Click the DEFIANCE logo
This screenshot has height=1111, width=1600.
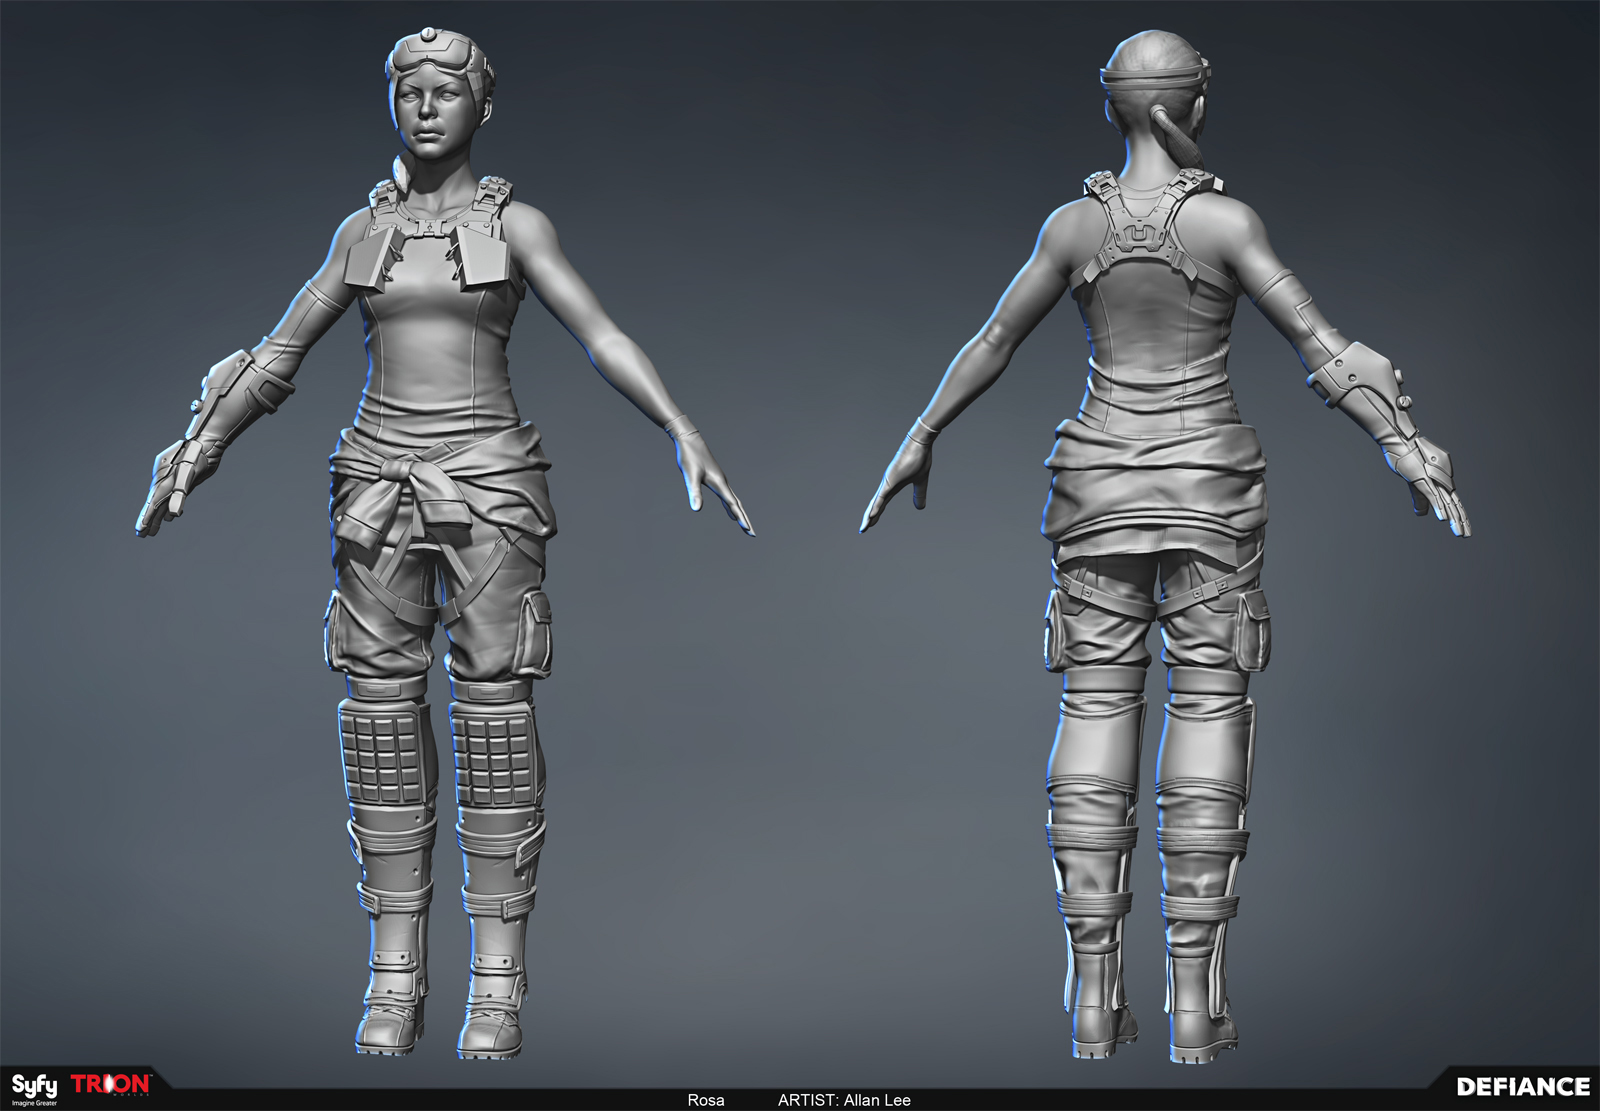(1523, 1087)
